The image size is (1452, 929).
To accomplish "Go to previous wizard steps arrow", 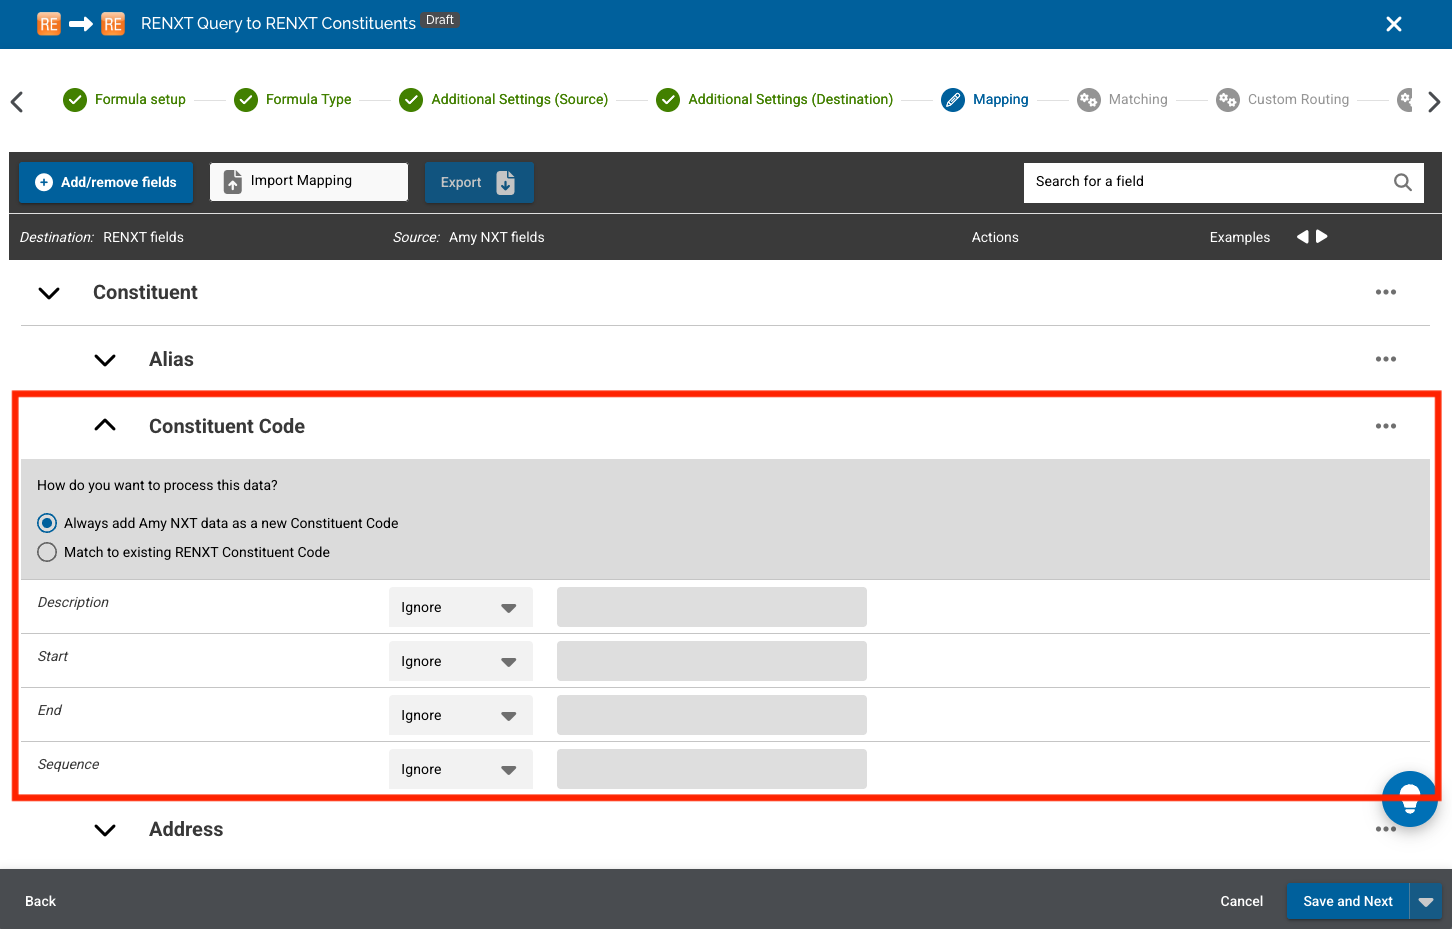I will point(17,102).
